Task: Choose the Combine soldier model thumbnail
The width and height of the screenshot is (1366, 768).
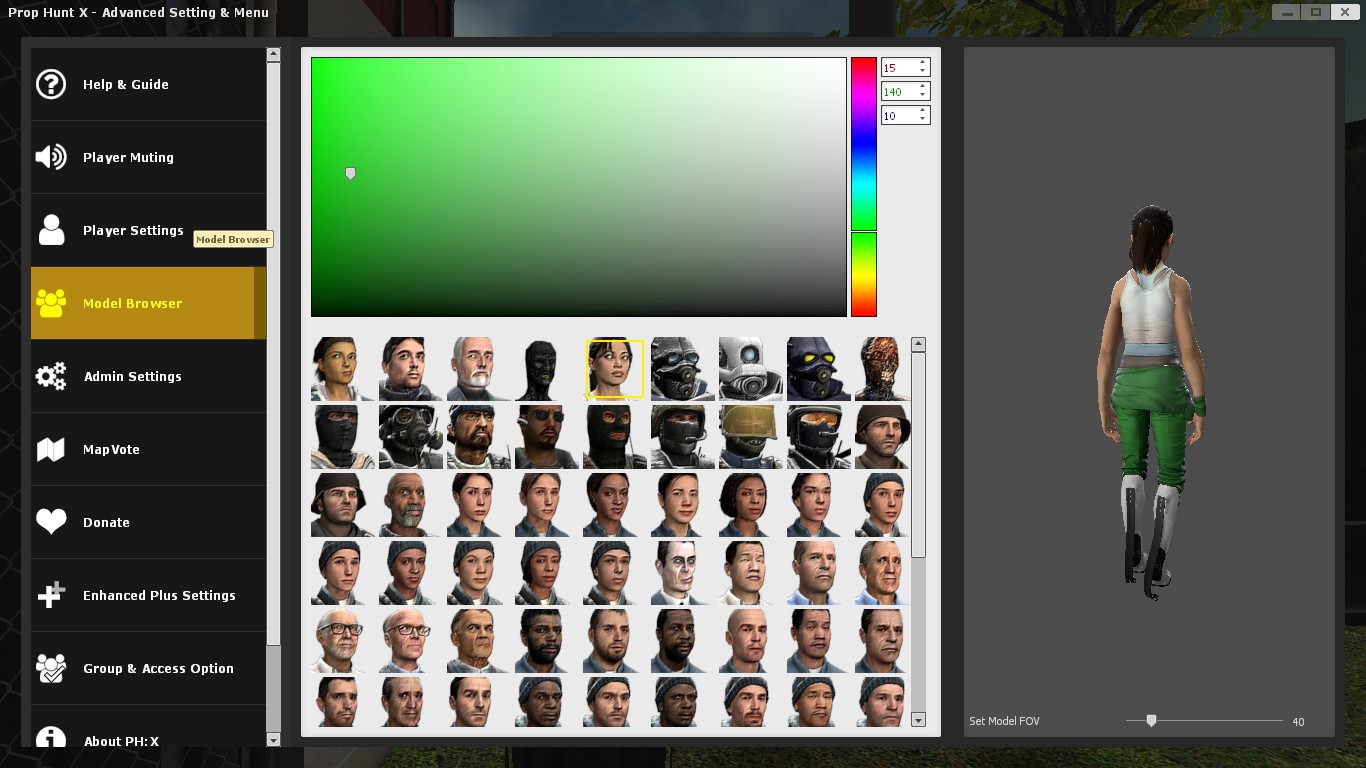Action: click(x=682, y=368)
